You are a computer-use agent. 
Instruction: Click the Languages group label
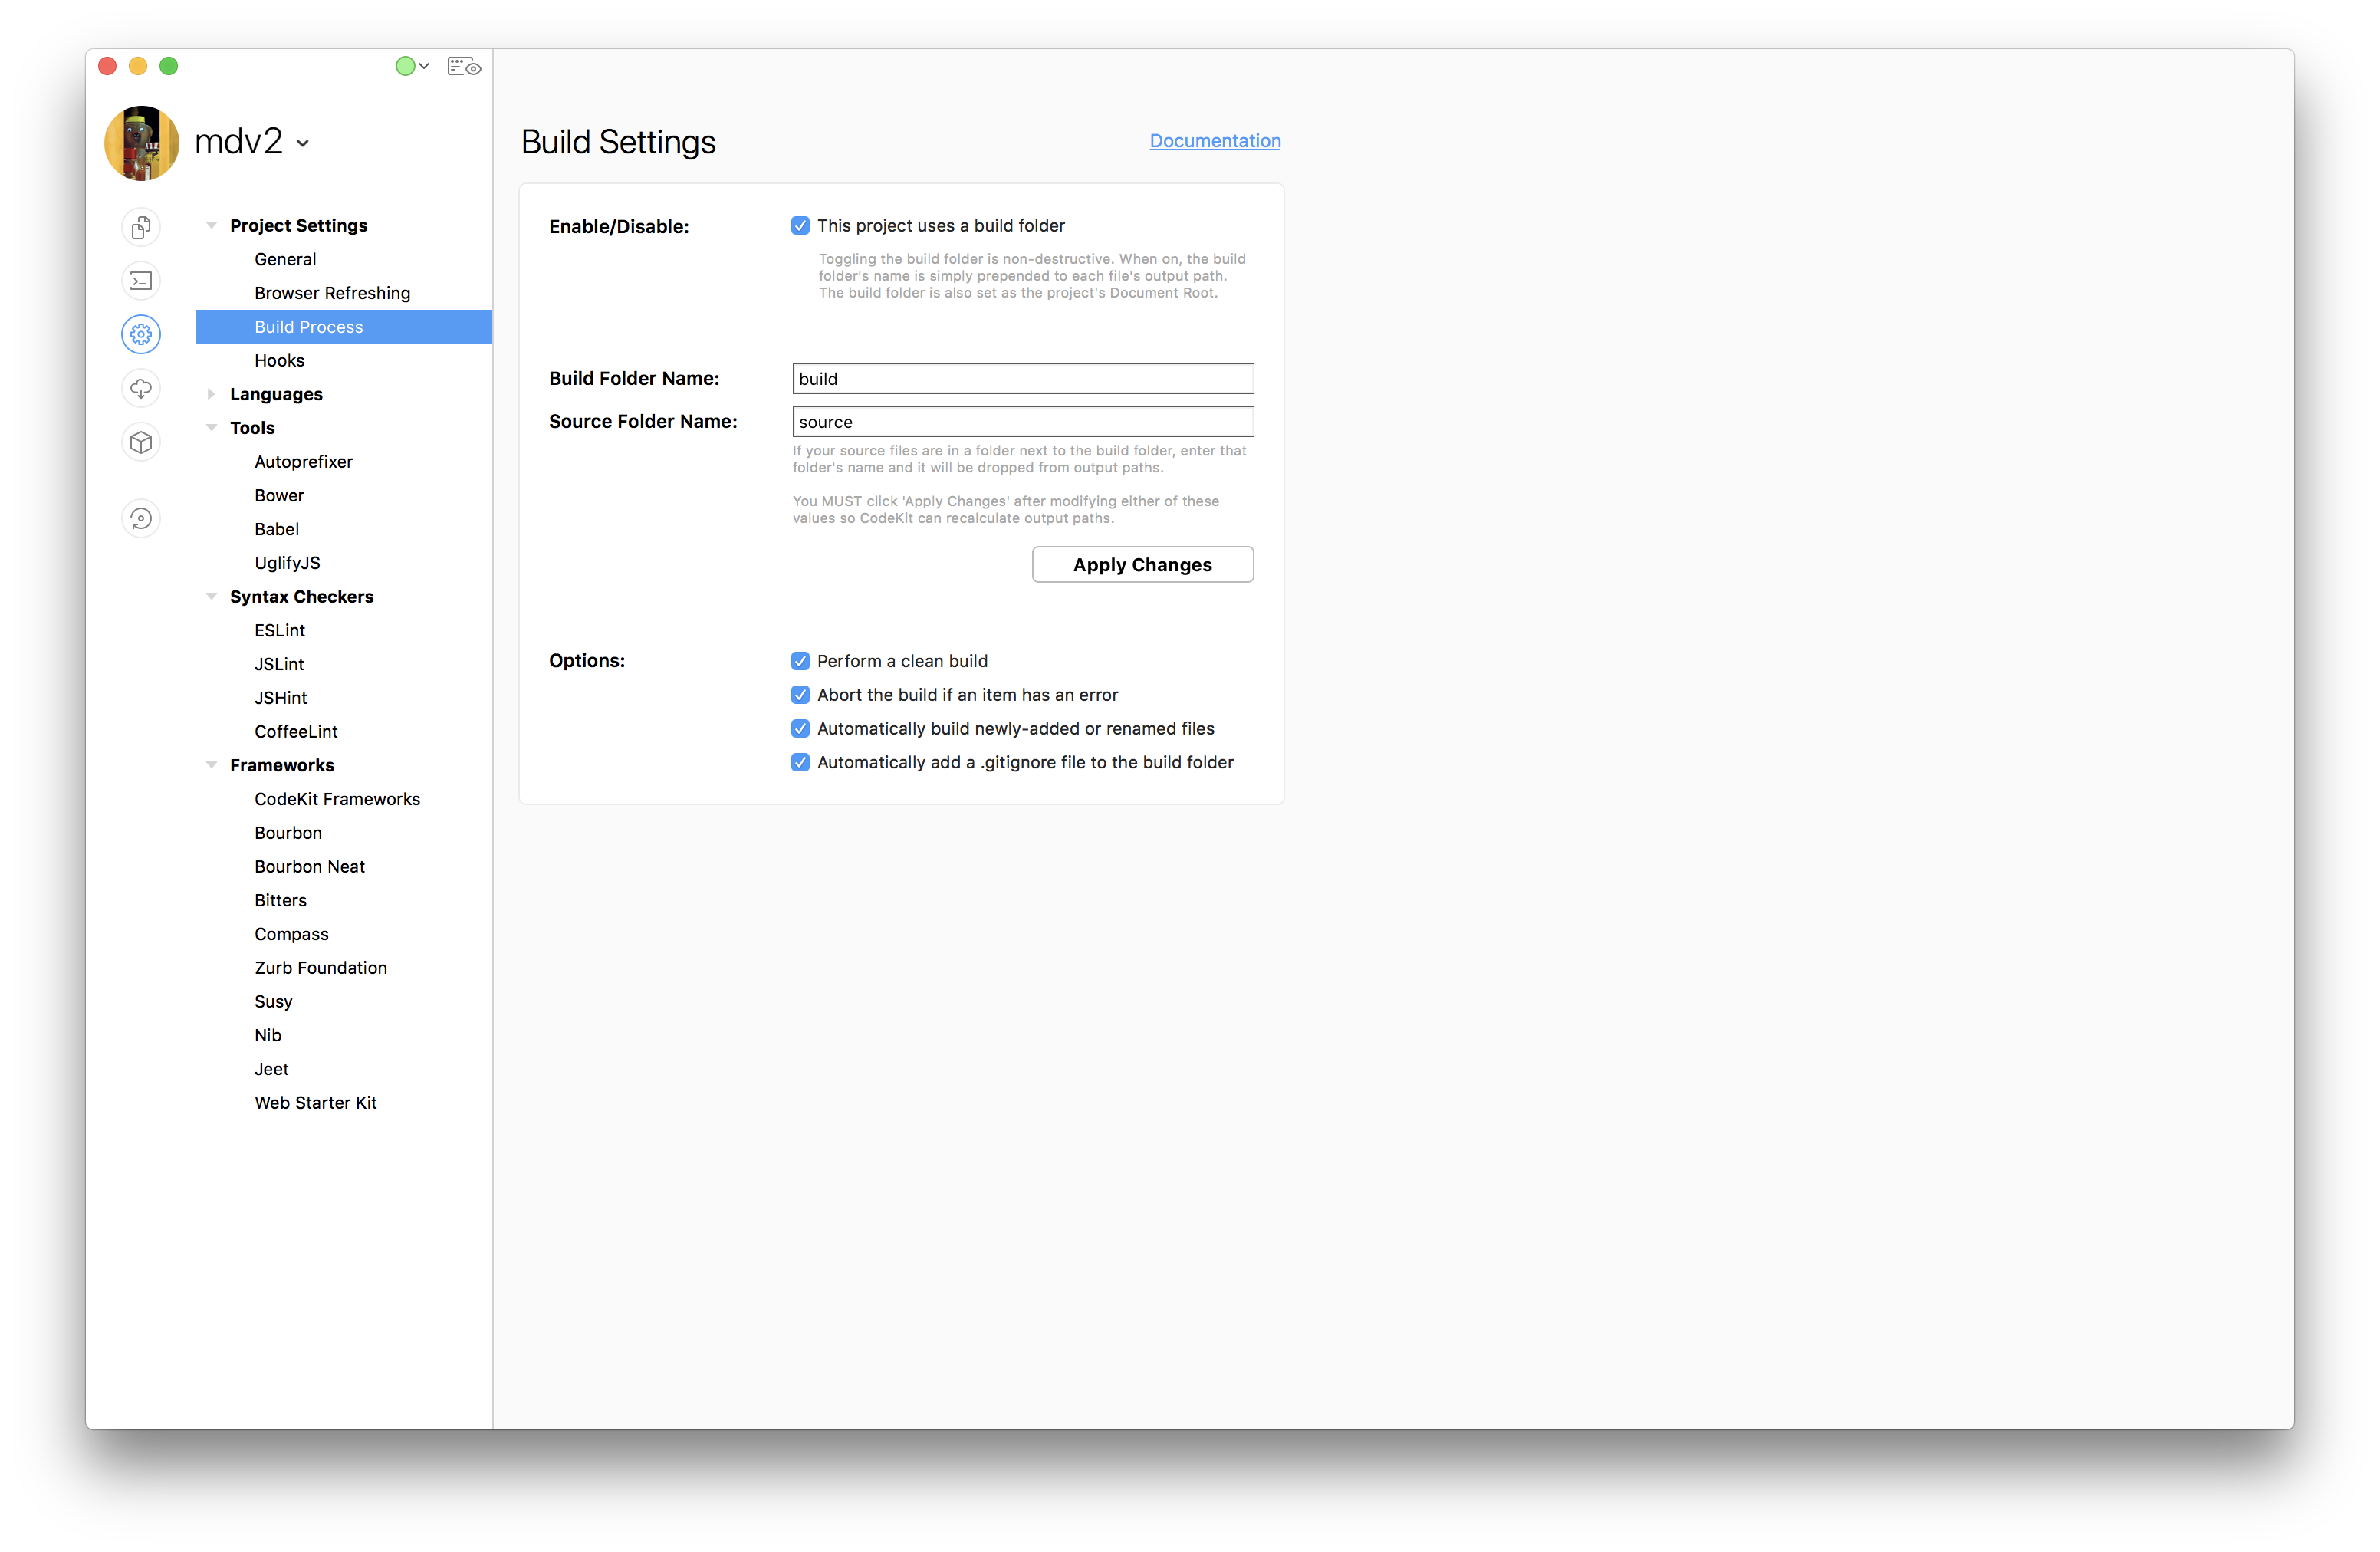[276, 394]
